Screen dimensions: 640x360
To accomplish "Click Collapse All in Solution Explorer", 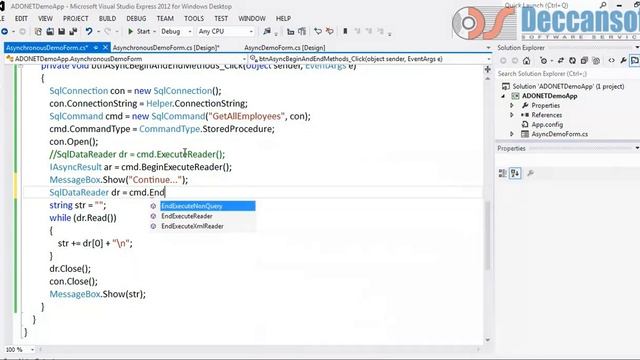I will coord(584,61).
